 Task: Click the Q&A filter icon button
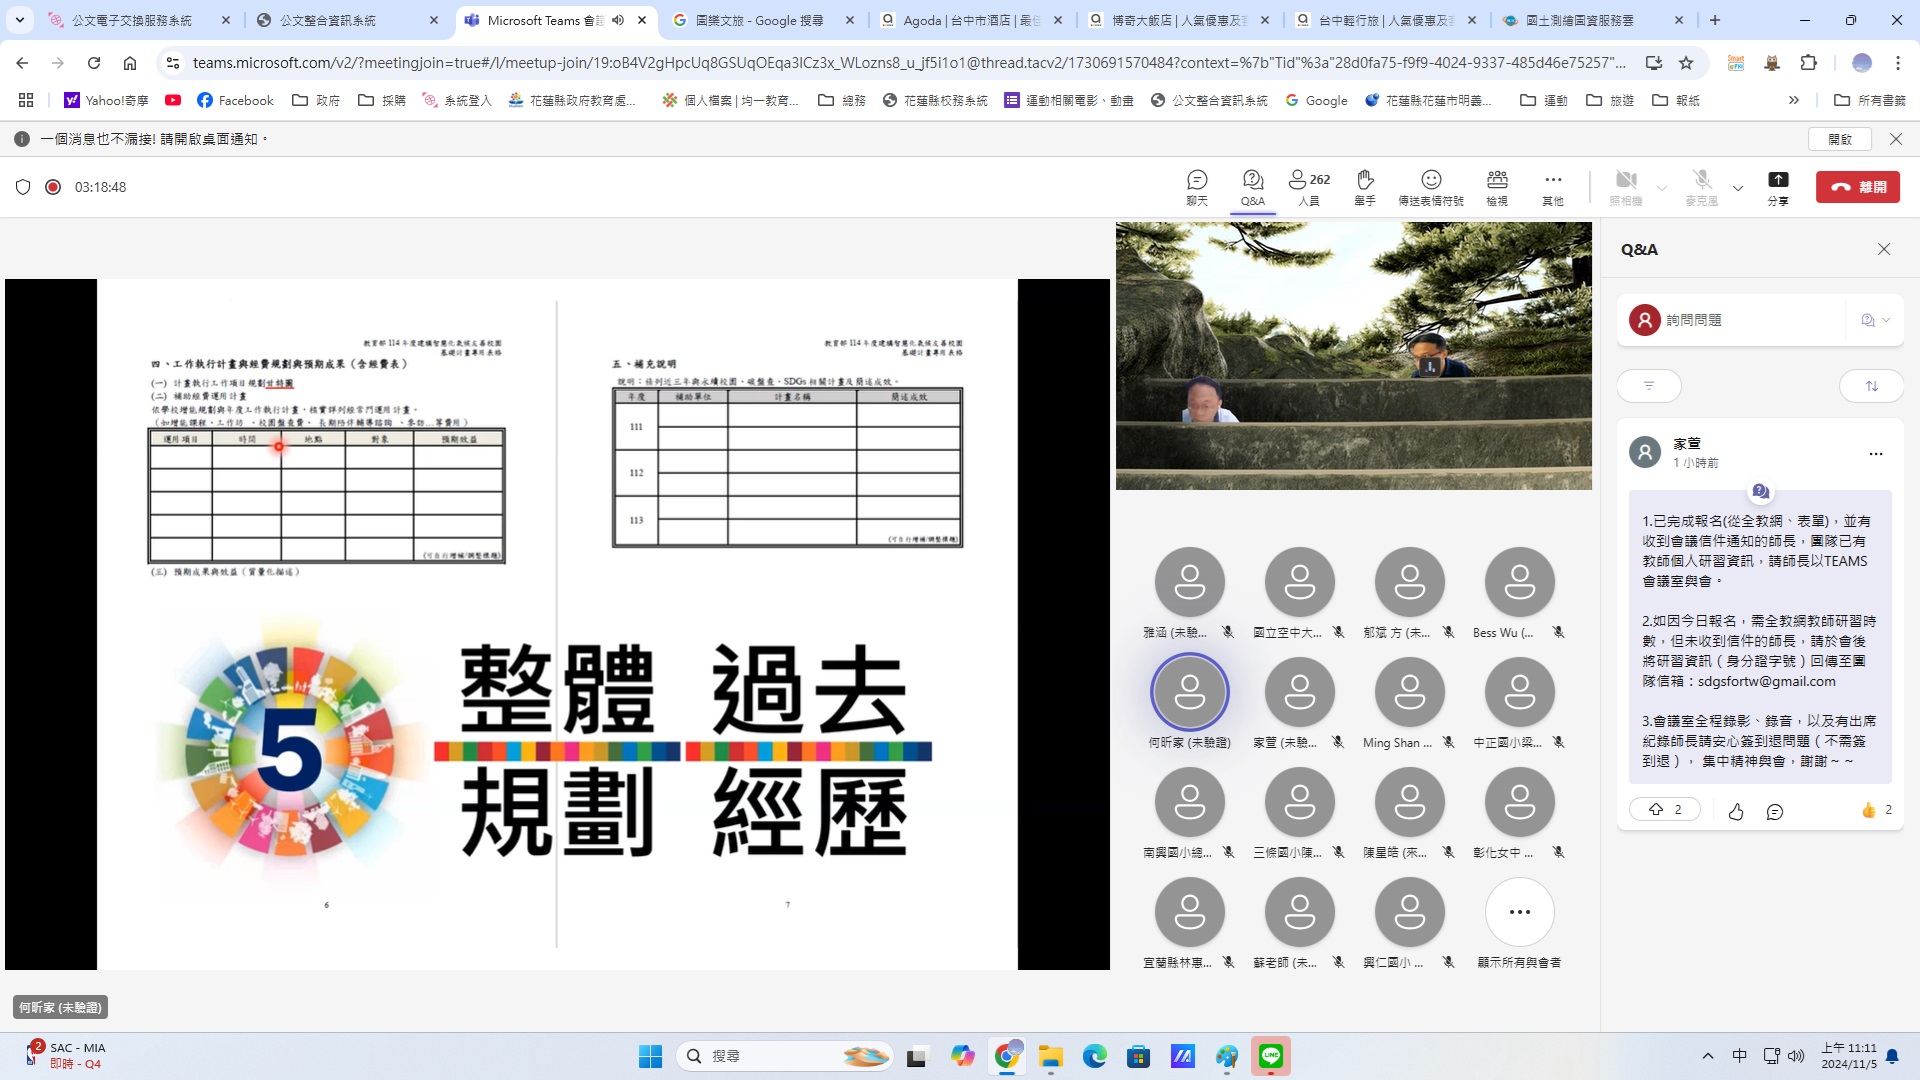click(x=1649, y=386)
